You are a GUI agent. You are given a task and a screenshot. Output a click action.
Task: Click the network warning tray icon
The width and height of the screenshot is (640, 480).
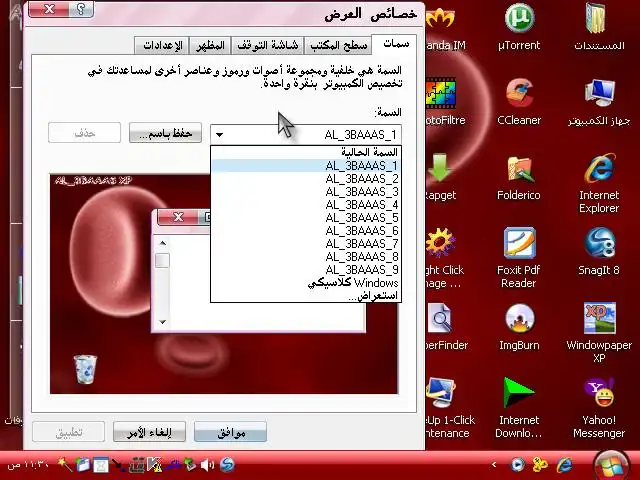pos(154,464)
